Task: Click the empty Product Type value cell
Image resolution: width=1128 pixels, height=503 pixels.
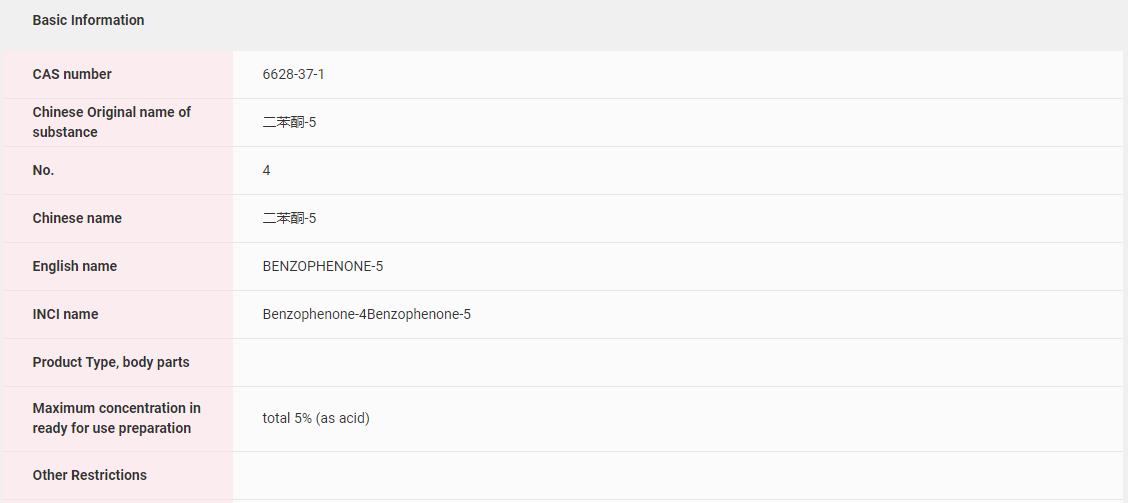Action: click(x=676, y=362)
